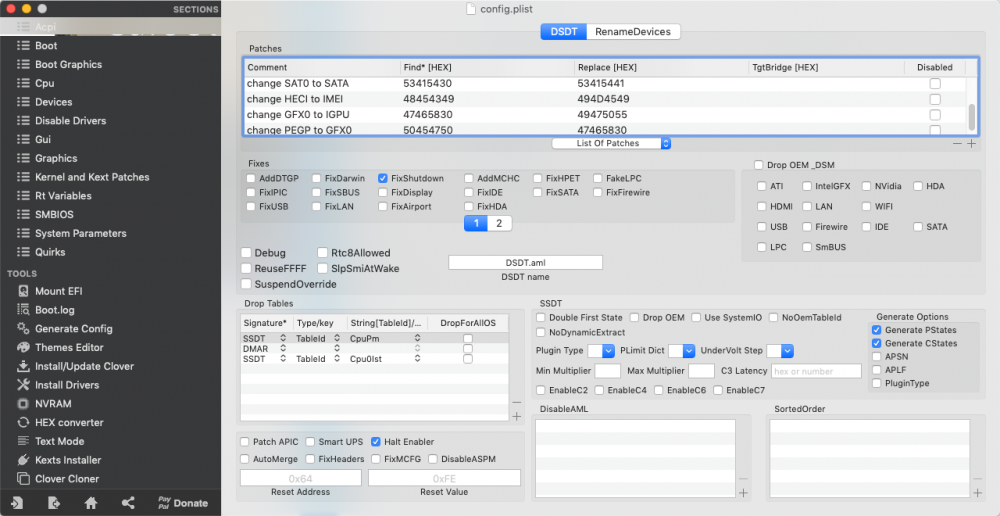Click the PayPal Donate button
Image resolution: width=1000 pixels, height=516 pixels.
pyautogui.click(x=182, y=503)
